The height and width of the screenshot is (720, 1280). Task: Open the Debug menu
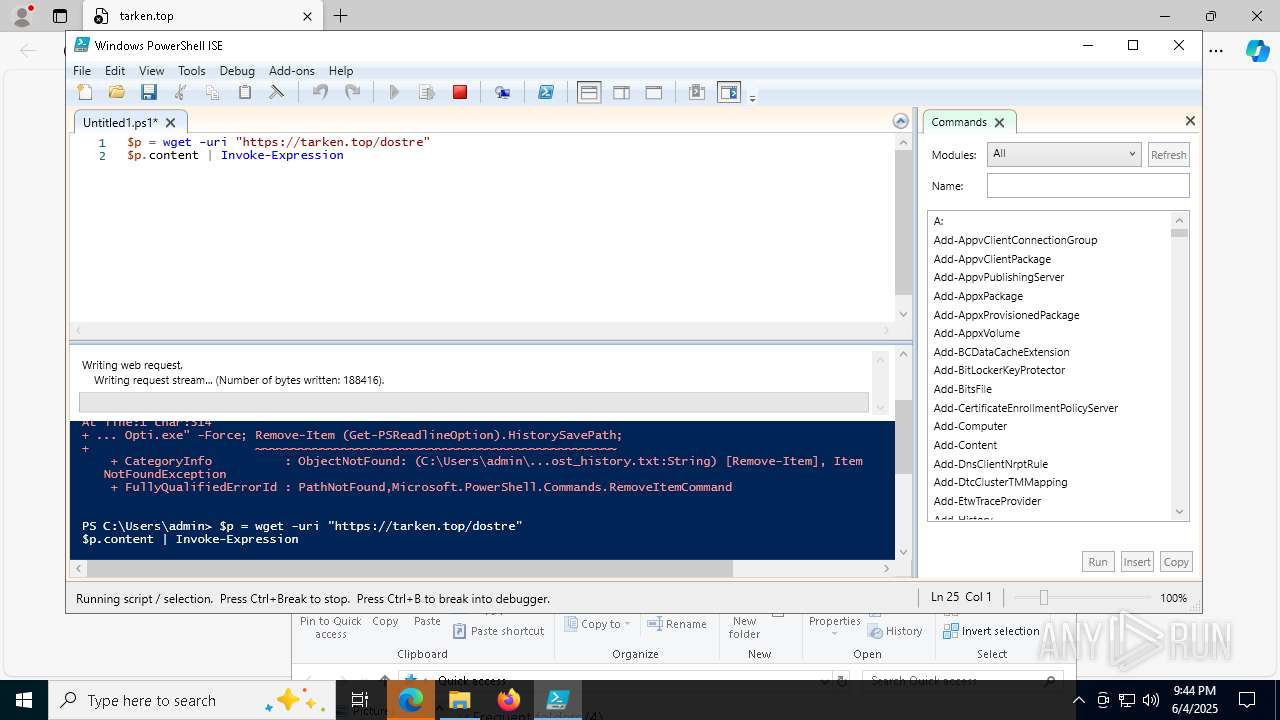coord(237,71)
